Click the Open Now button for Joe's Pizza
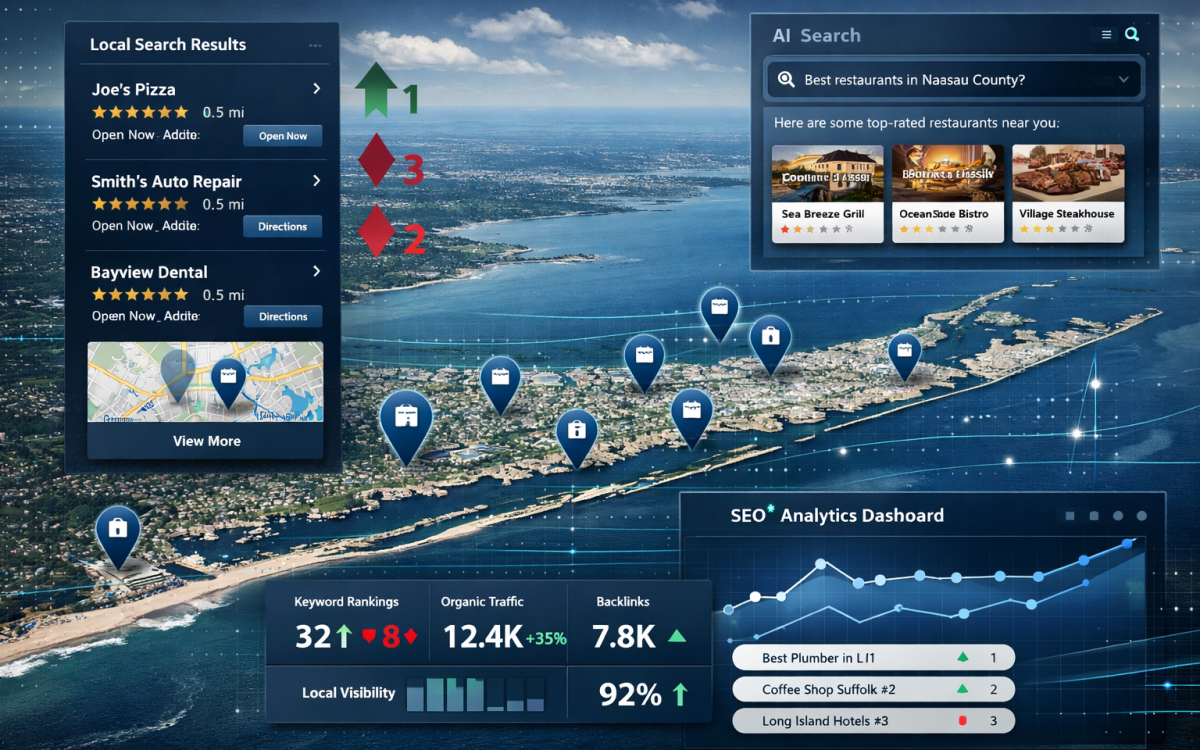1200x750 pixels. click(283, 136)
